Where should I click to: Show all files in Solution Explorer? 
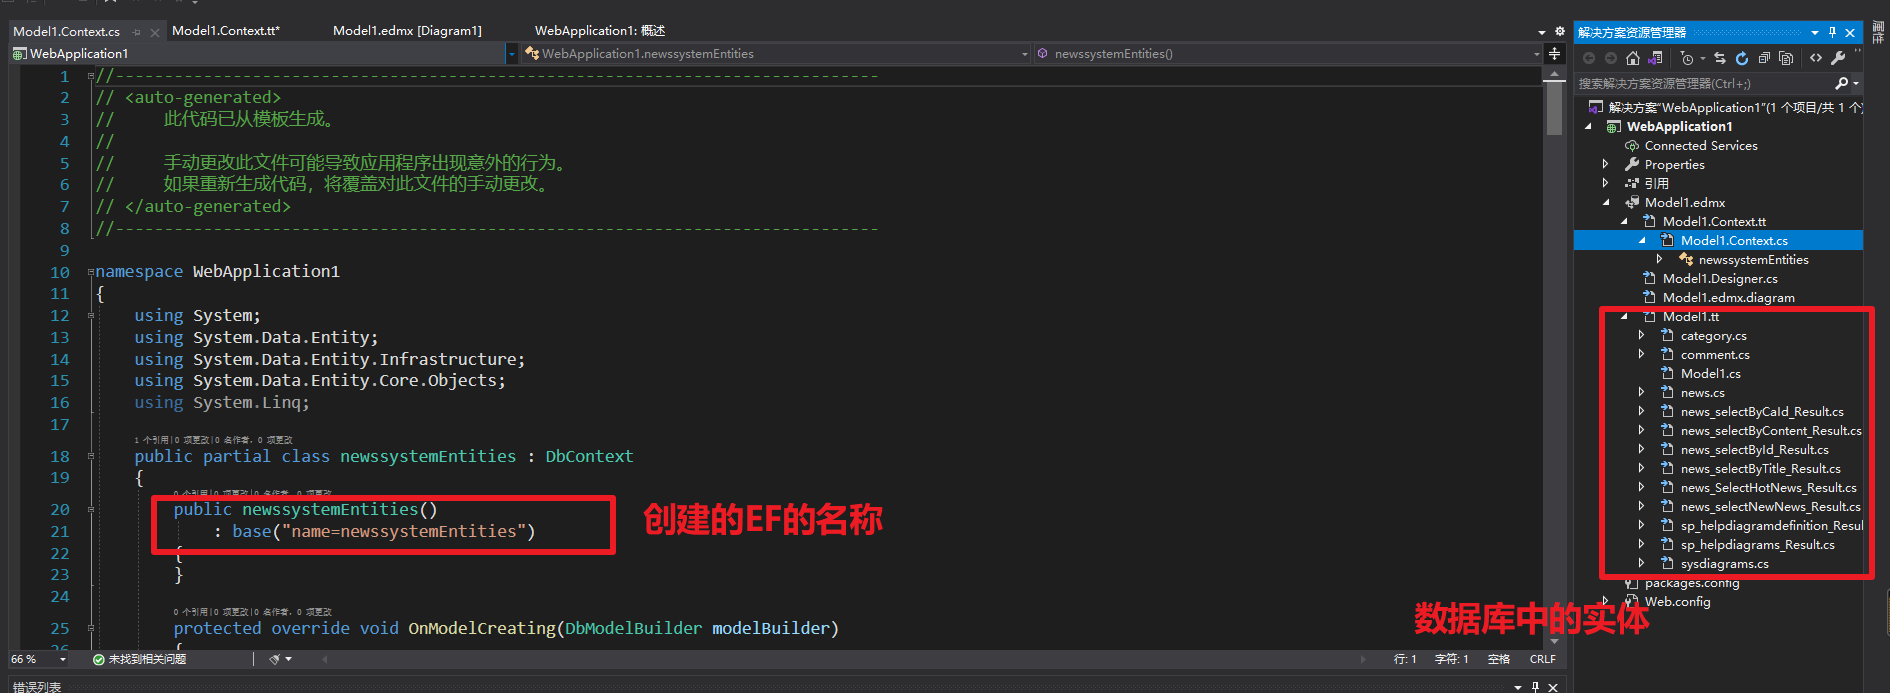(1786, 58)
